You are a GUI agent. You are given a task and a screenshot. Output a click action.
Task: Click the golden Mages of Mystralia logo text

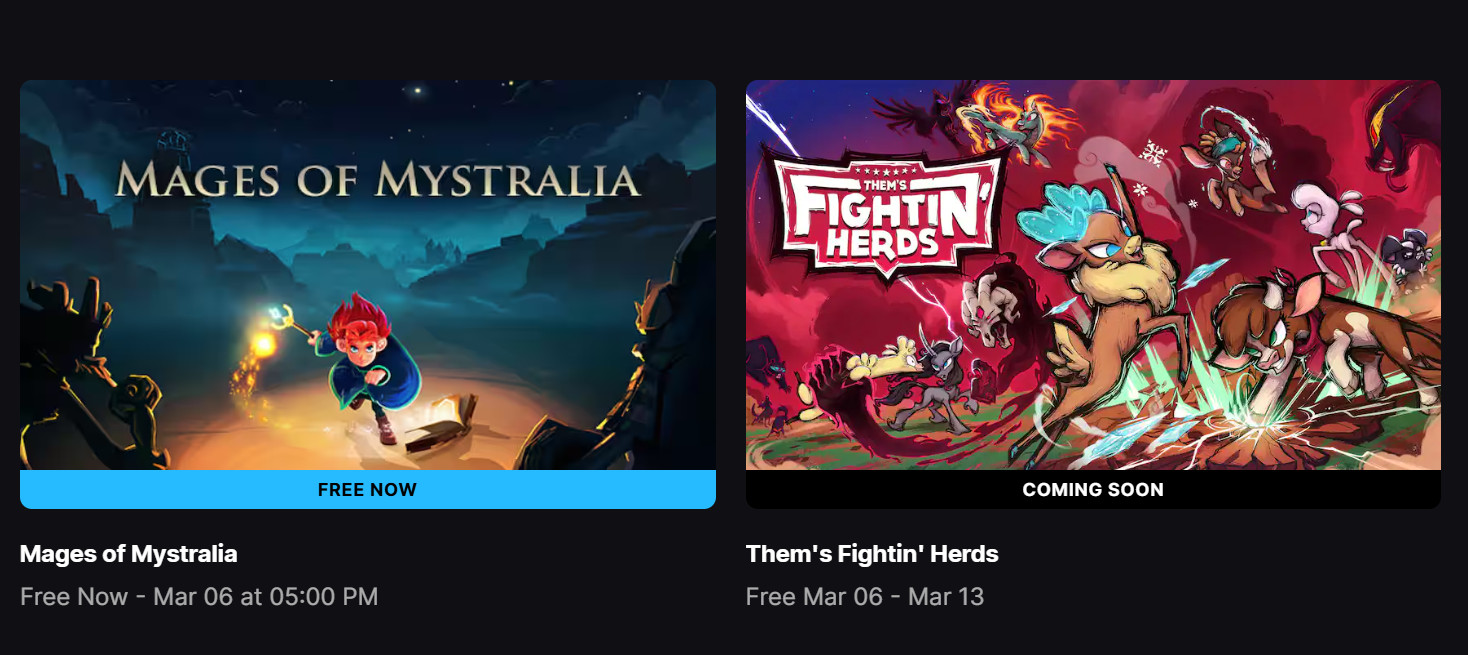click(377, 178)
